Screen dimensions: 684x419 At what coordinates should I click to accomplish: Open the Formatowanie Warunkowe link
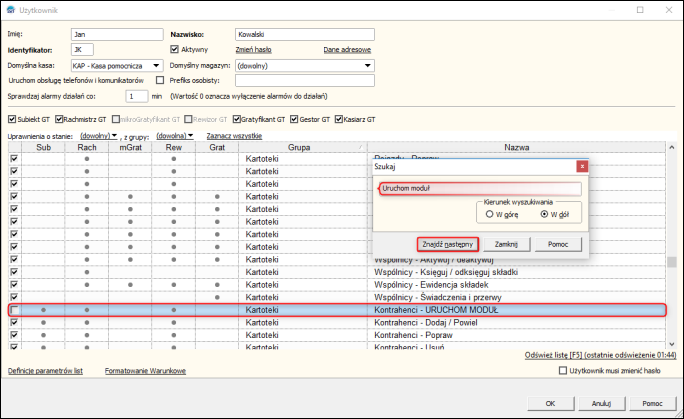146,370
